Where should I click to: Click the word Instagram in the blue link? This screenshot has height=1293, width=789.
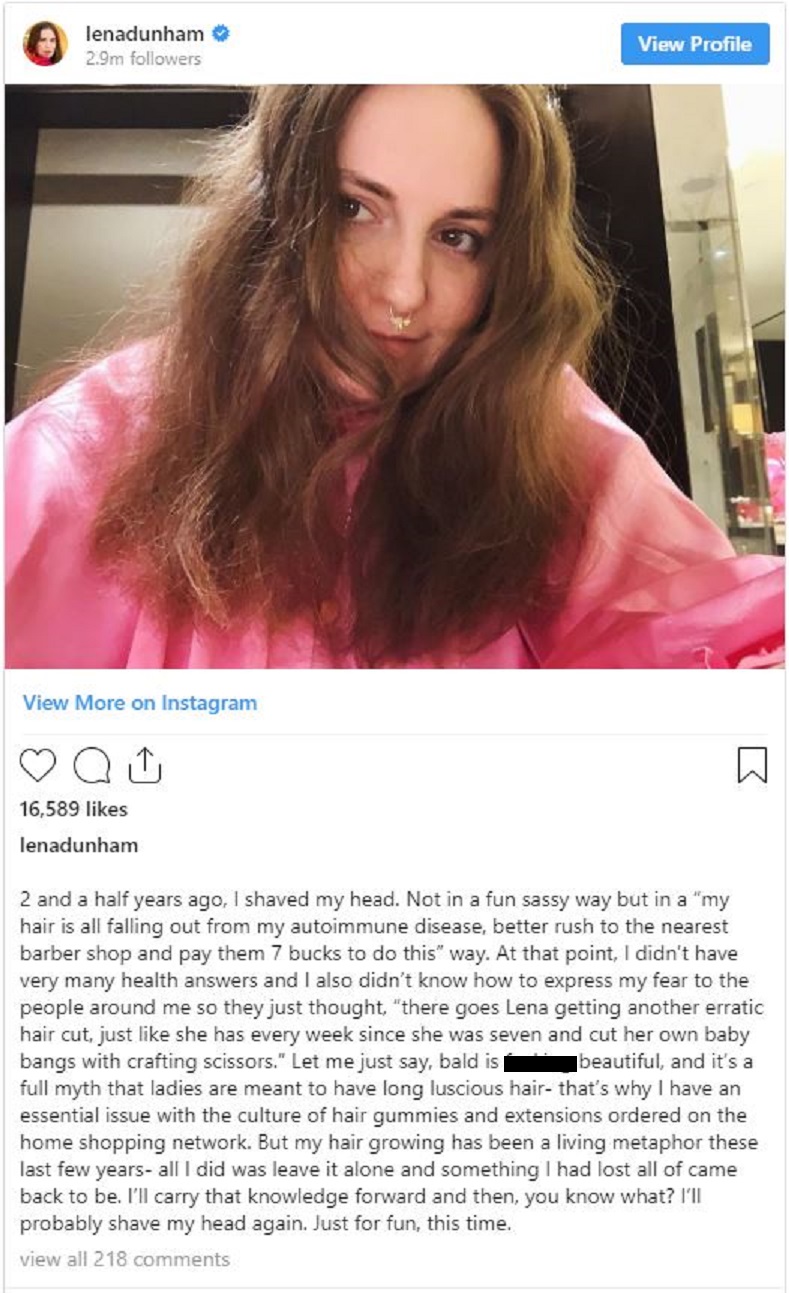[x=209, y=703]
